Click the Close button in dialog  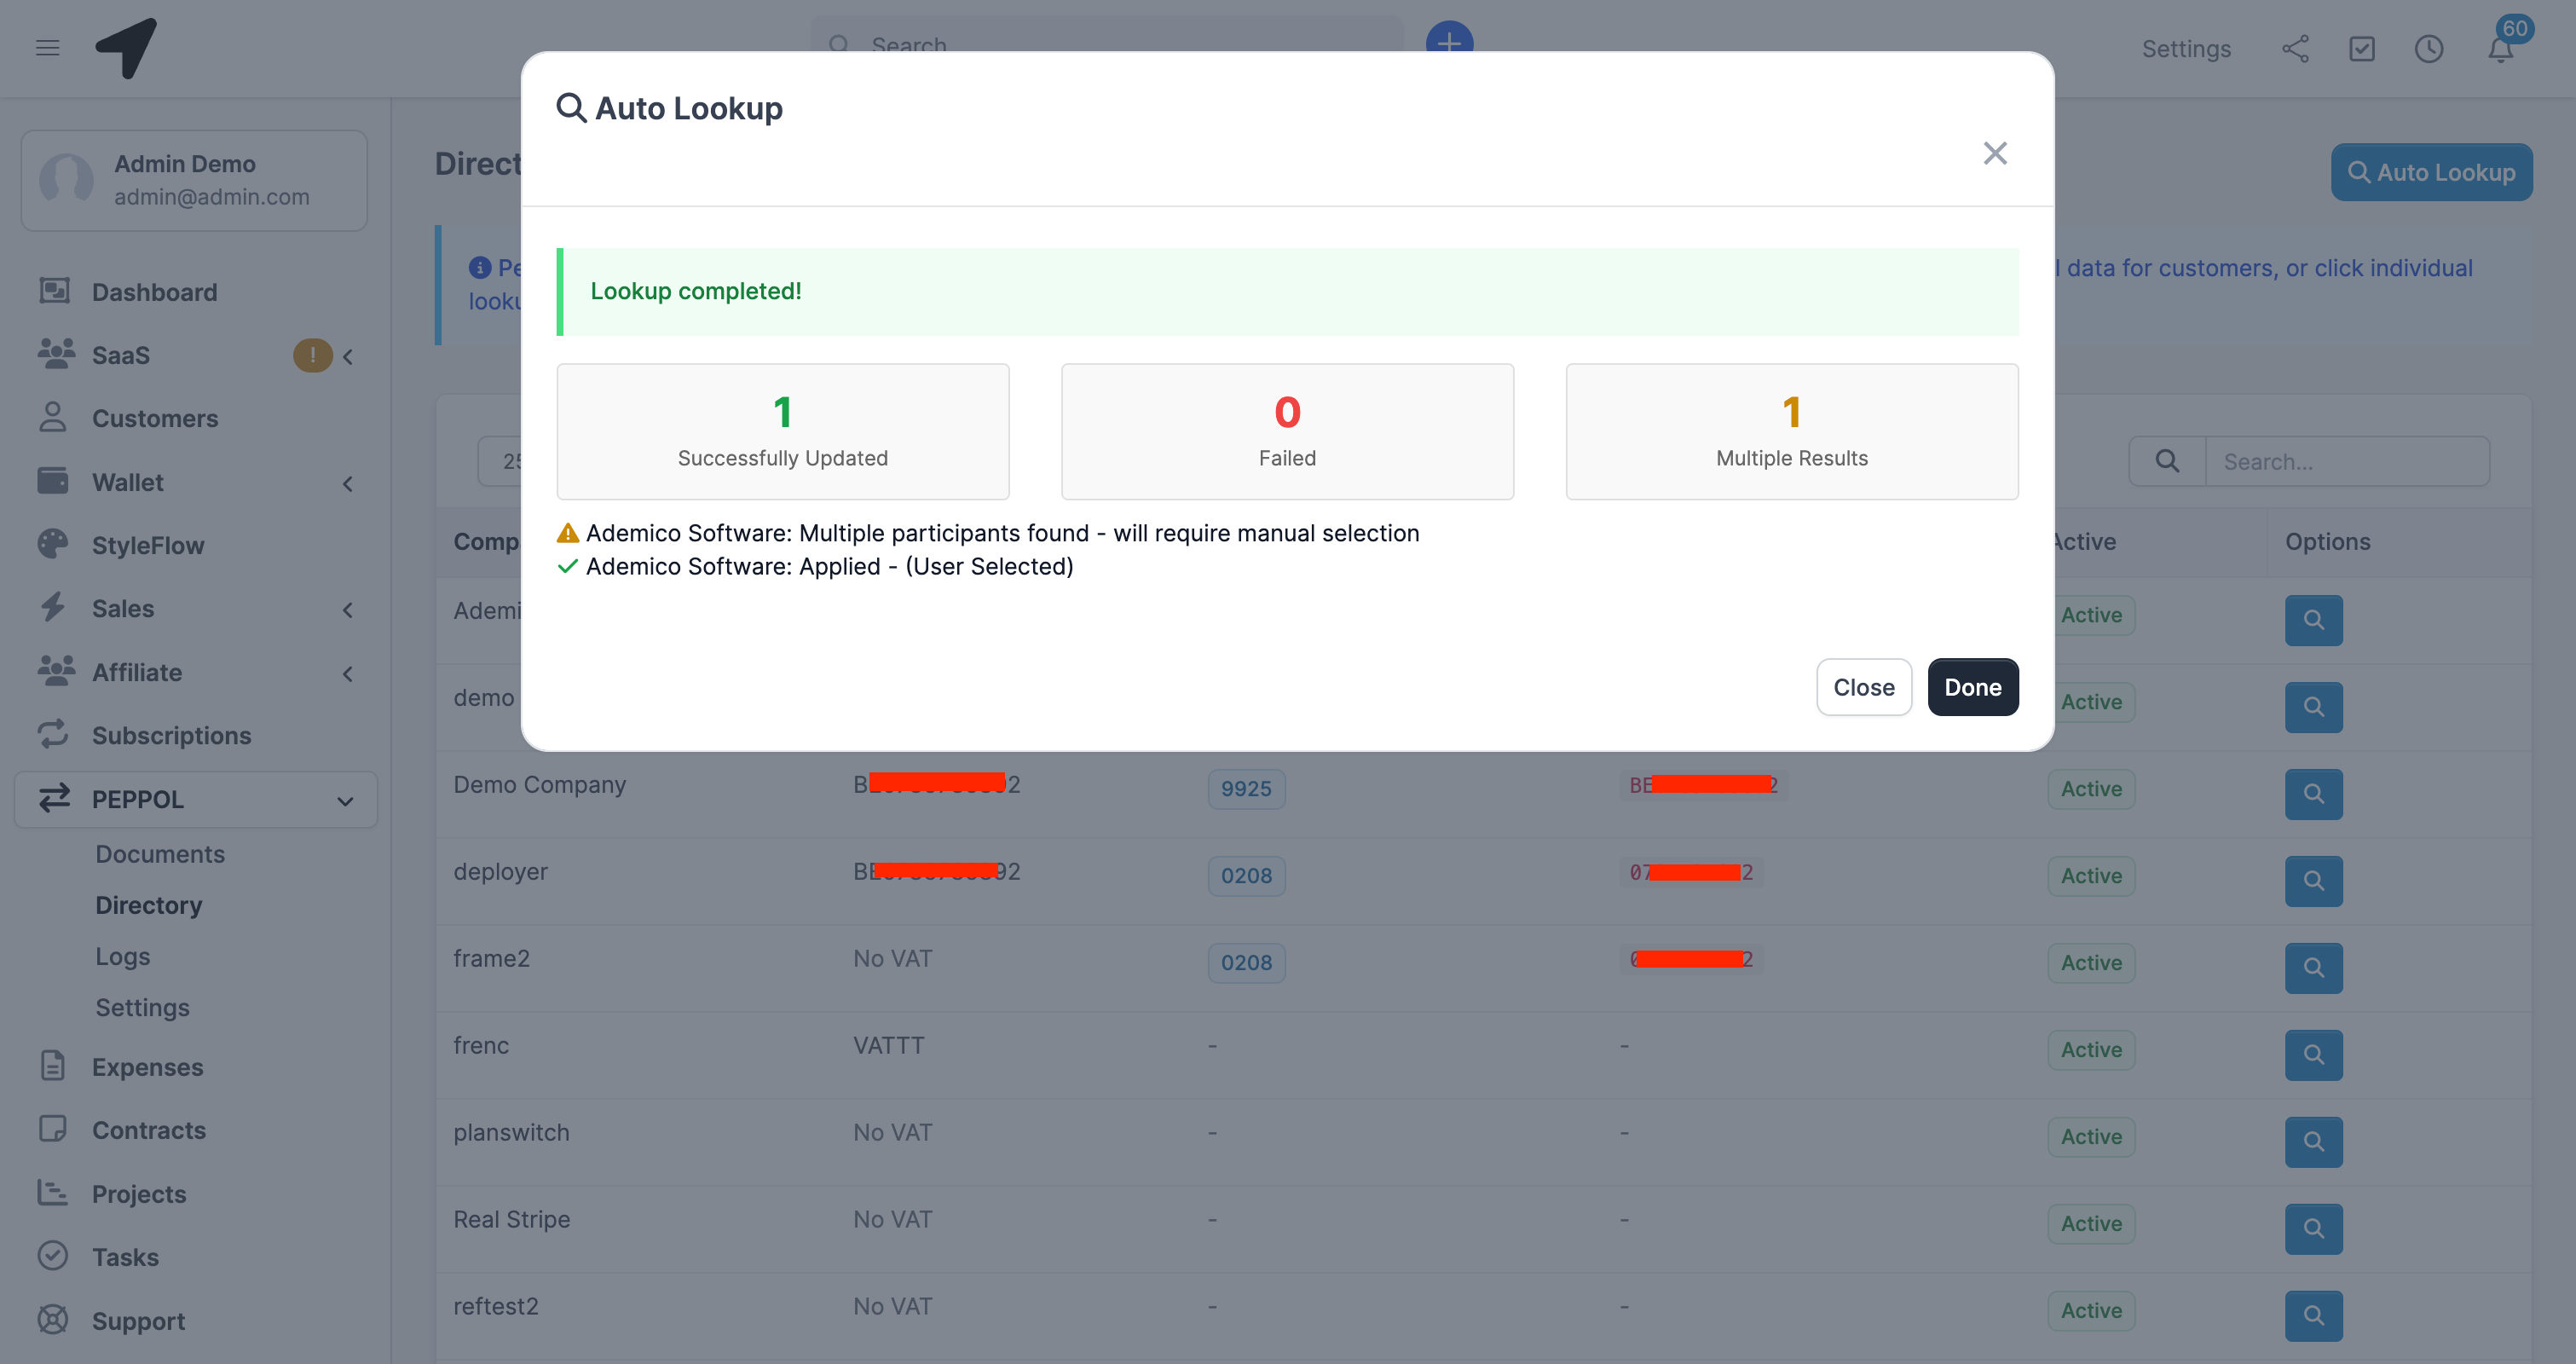pyautogui.click(x=1863, y=687)
